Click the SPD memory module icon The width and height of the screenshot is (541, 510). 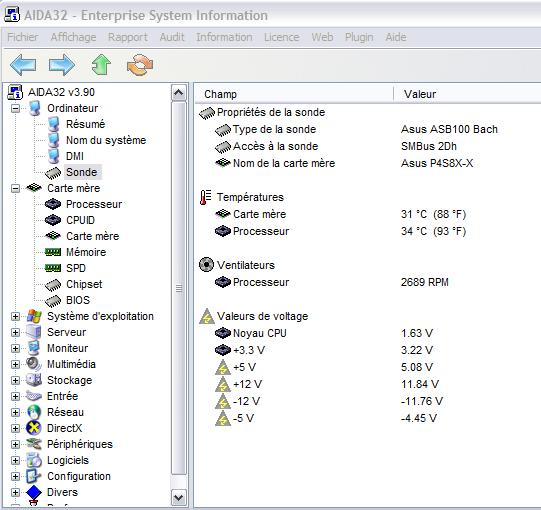[53, 268]
